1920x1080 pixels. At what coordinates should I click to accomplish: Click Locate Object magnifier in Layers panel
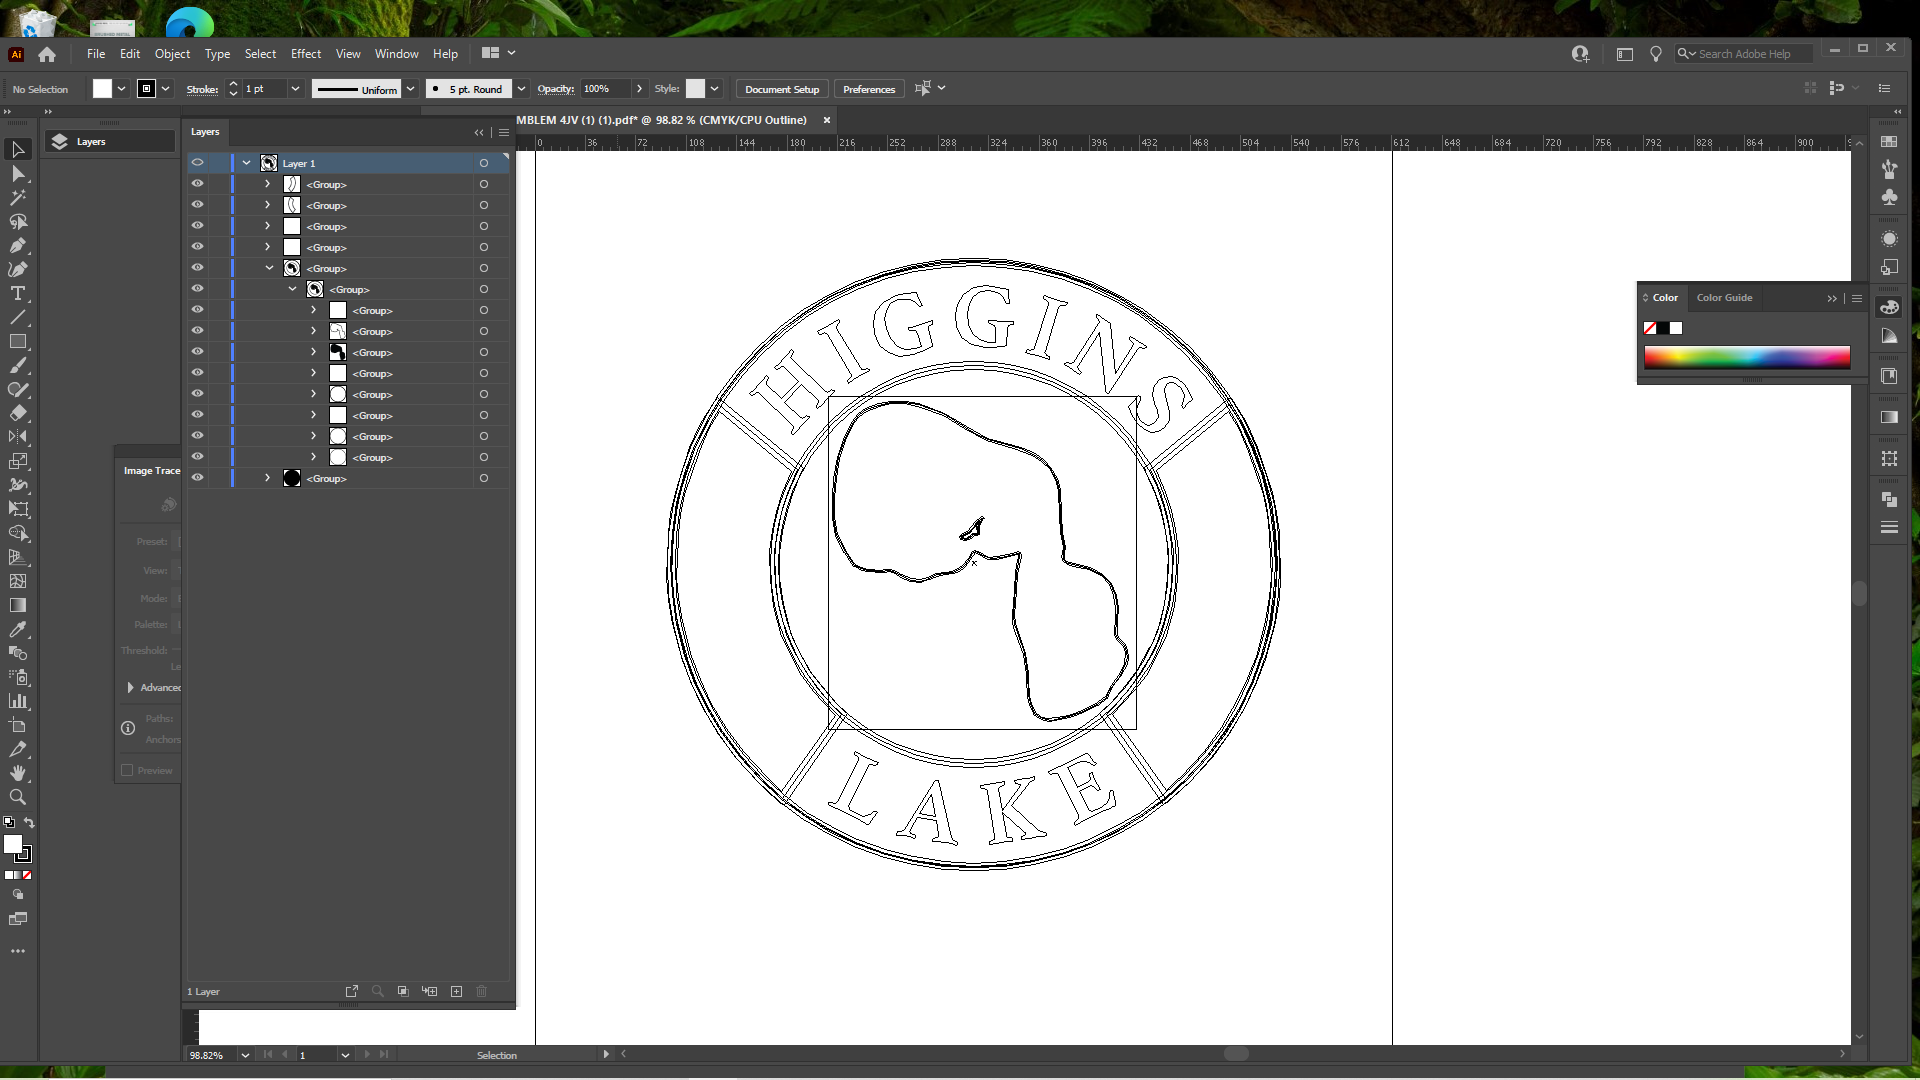click(x=377, y=991)
